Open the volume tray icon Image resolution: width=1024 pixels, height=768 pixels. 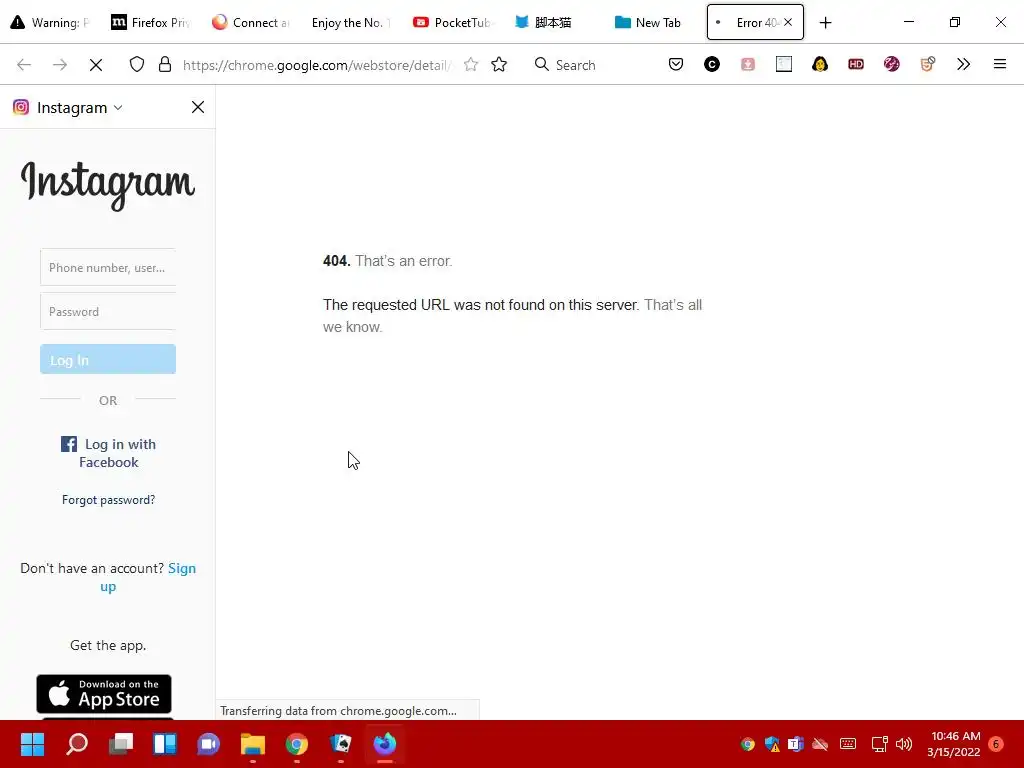pyautogui.click(x=904, y=744)
